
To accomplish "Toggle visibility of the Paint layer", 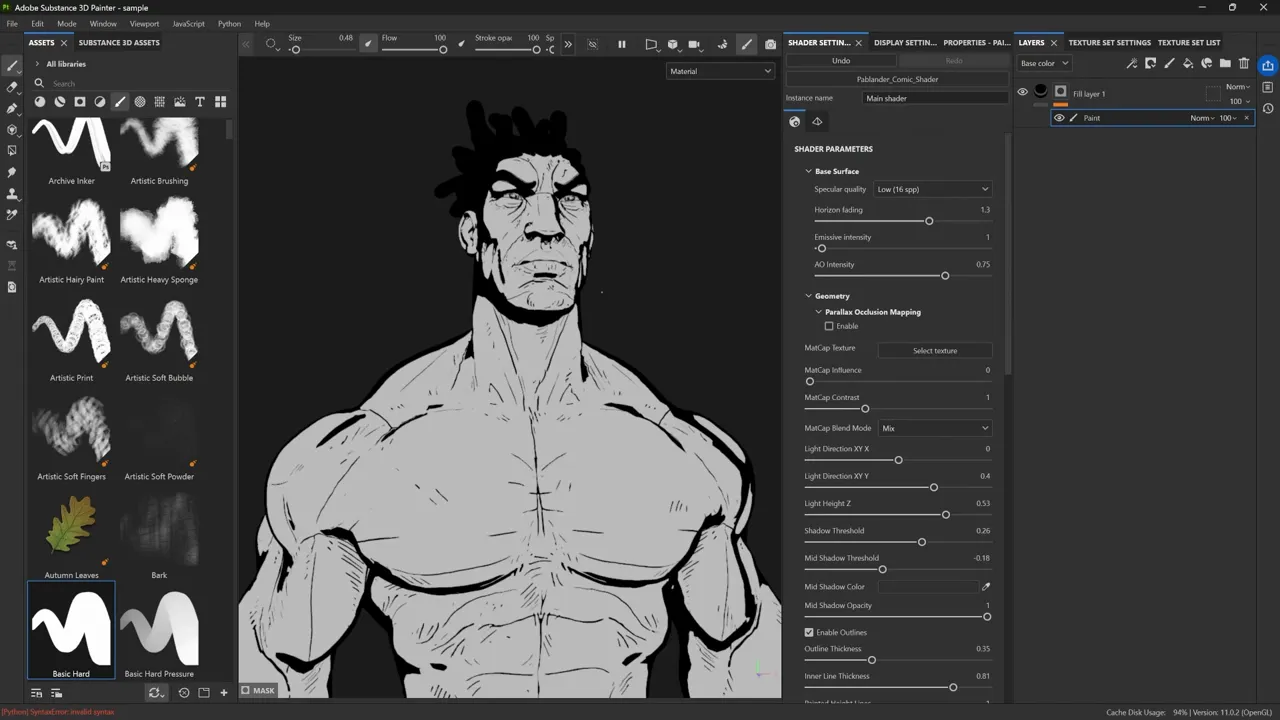I will [1059, 117].
